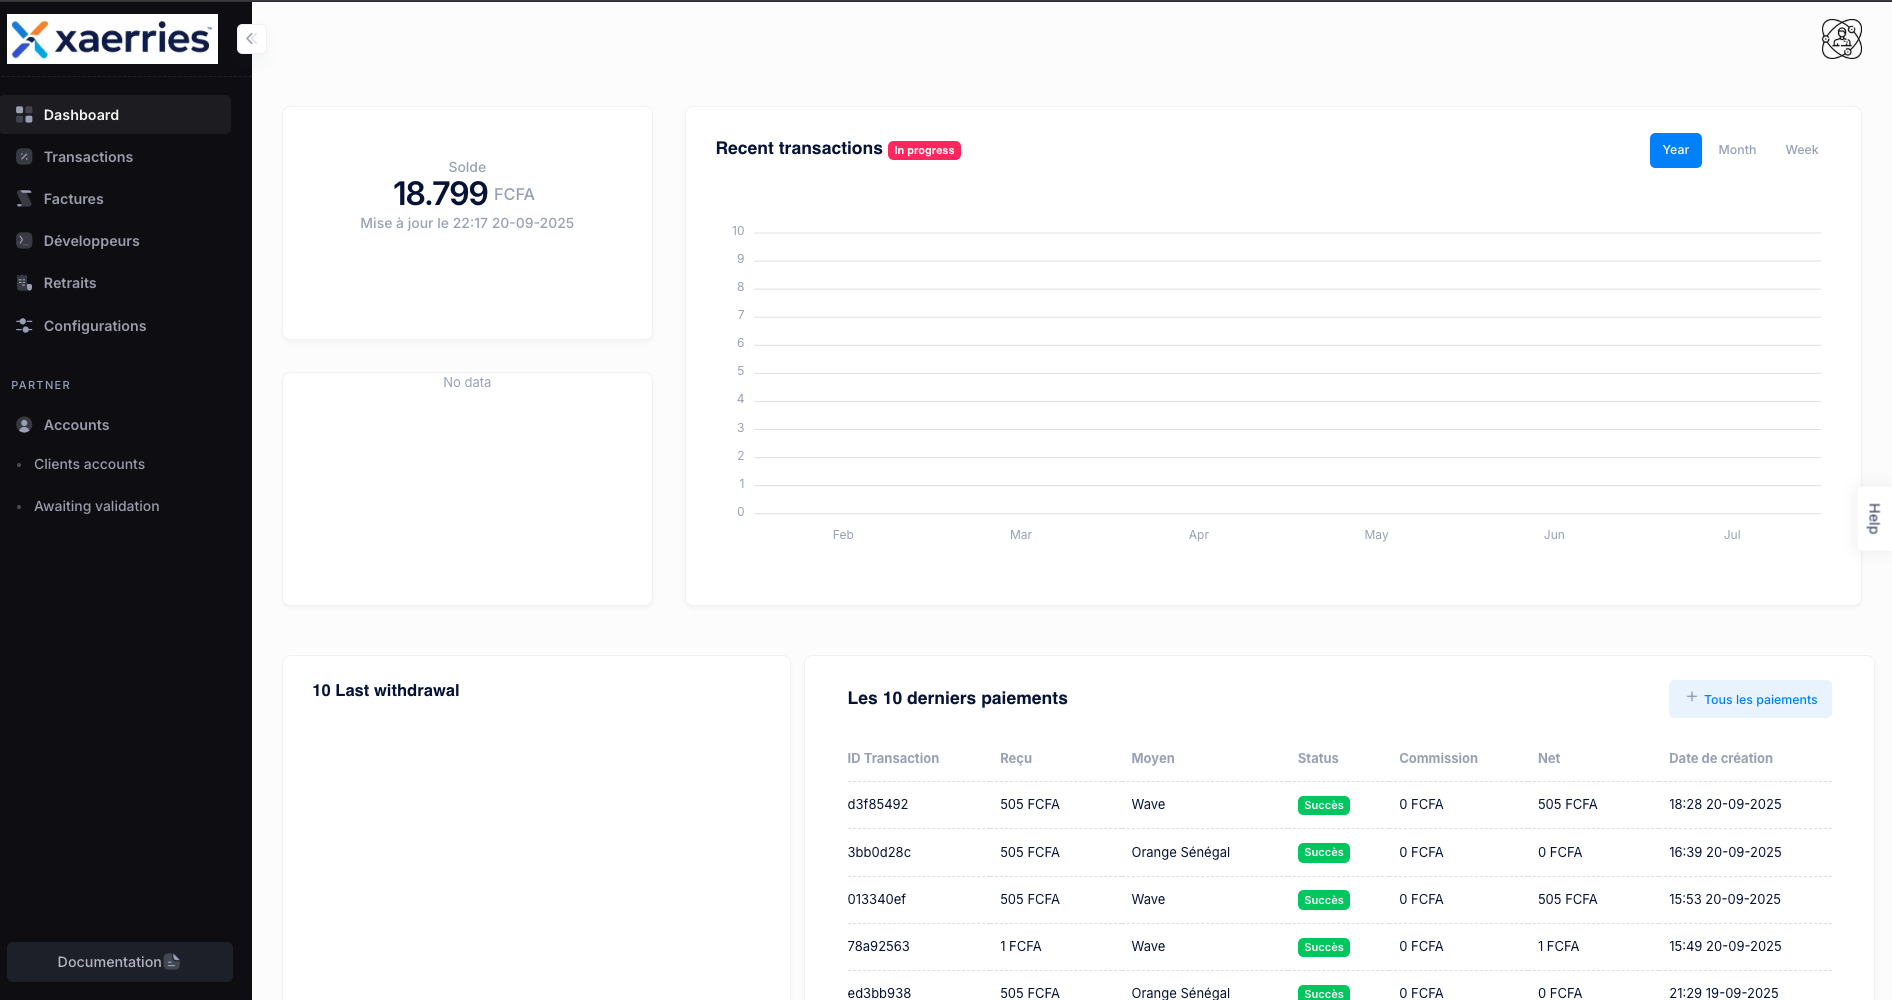Switch chart view to Month

coord(1737,150)
